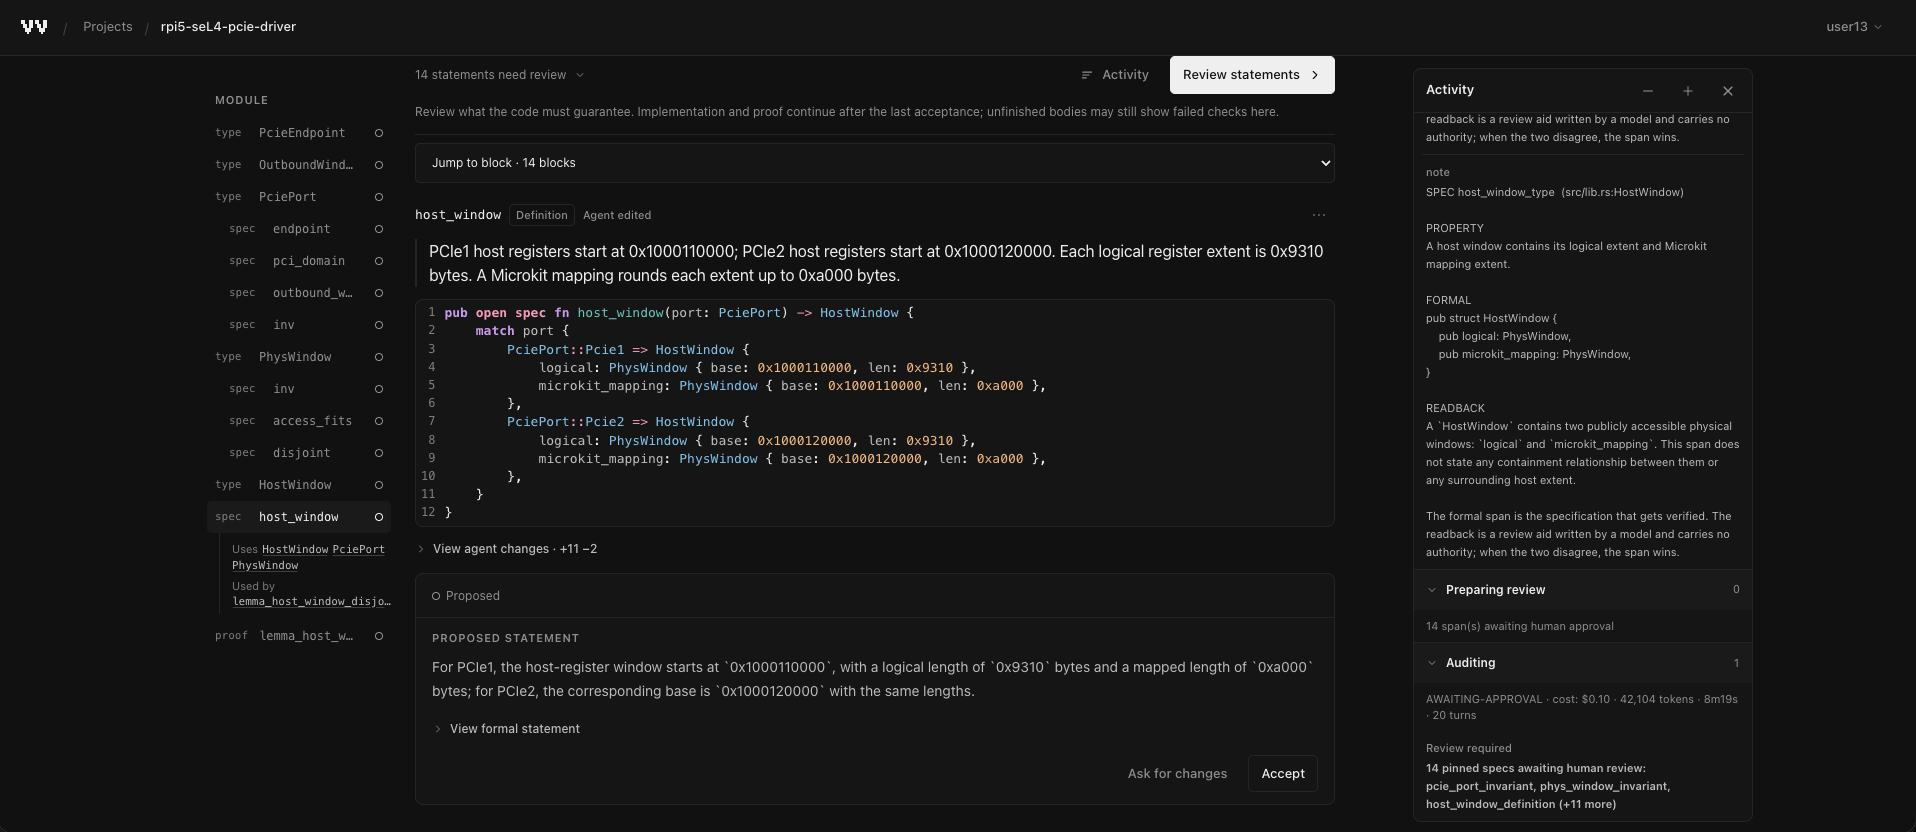This screenshot has height=832, width=1916.
Task: Click status circle next to host_window spec
Action: [x=379, y=517]
